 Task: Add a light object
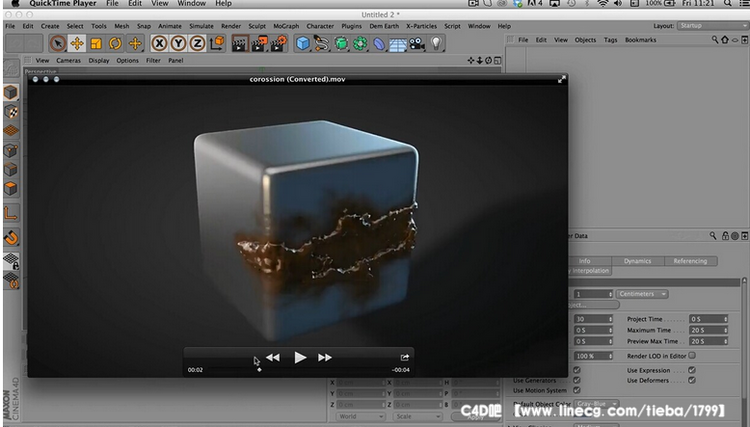point(436,44)
